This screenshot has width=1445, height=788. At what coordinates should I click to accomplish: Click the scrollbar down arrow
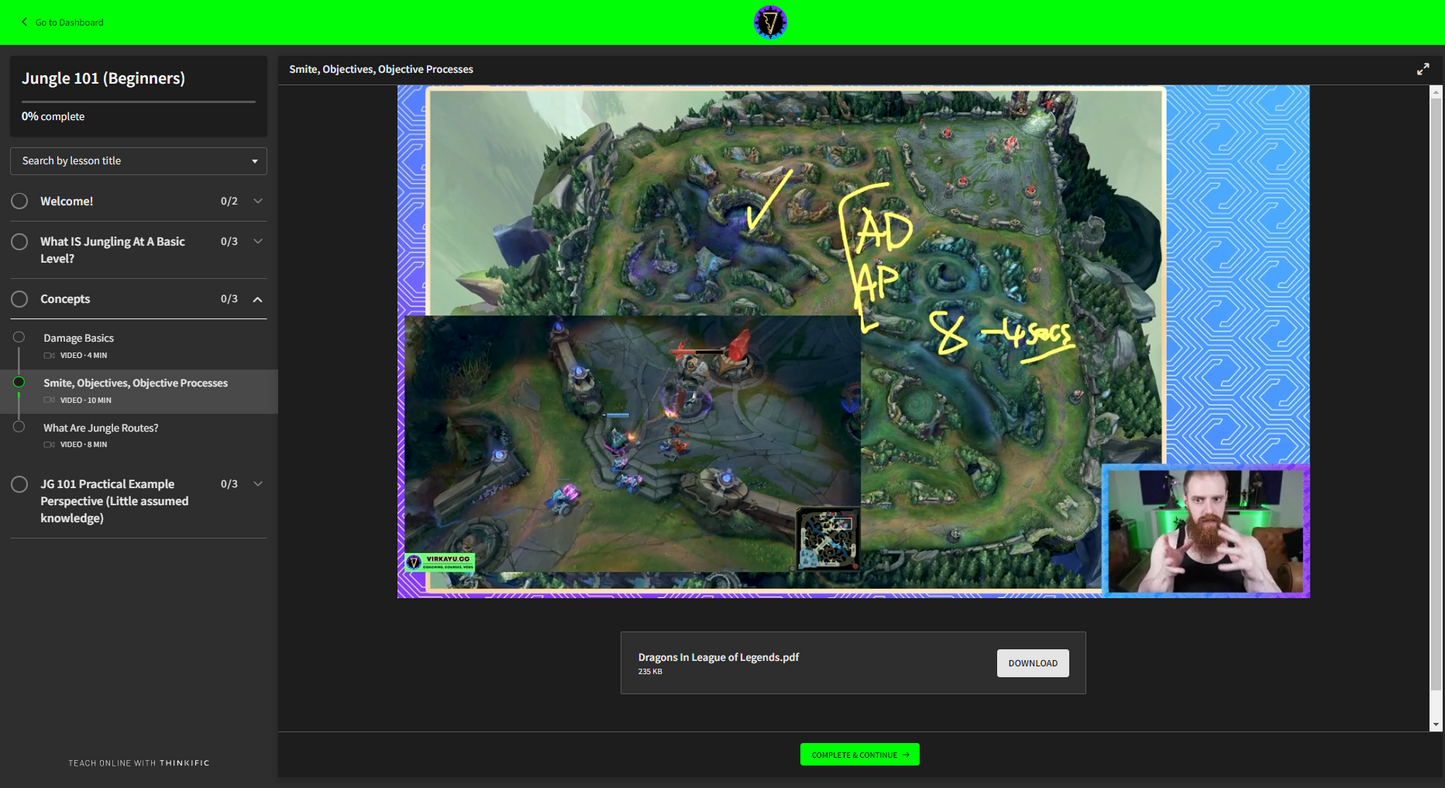[1436, 725]
